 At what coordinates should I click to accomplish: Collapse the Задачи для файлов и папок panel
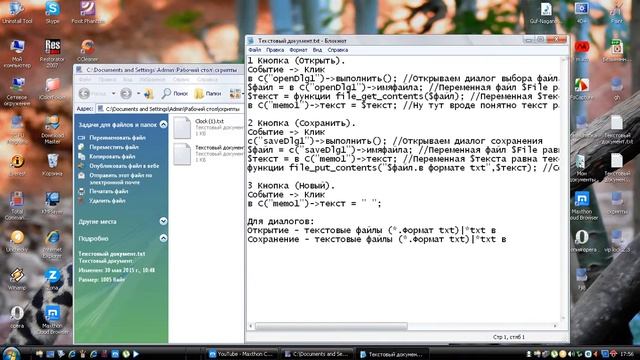click(163, 124)
